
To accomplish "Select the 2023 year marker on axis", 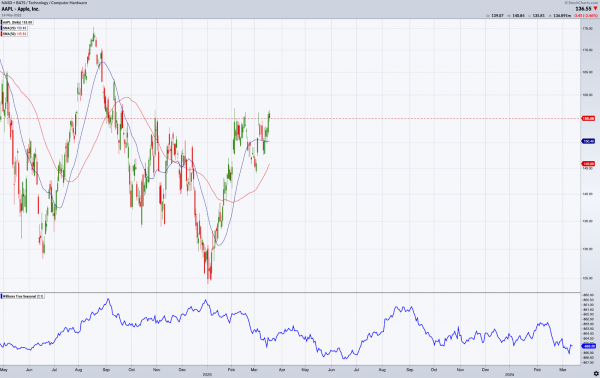I will click(x=207, y=374).
